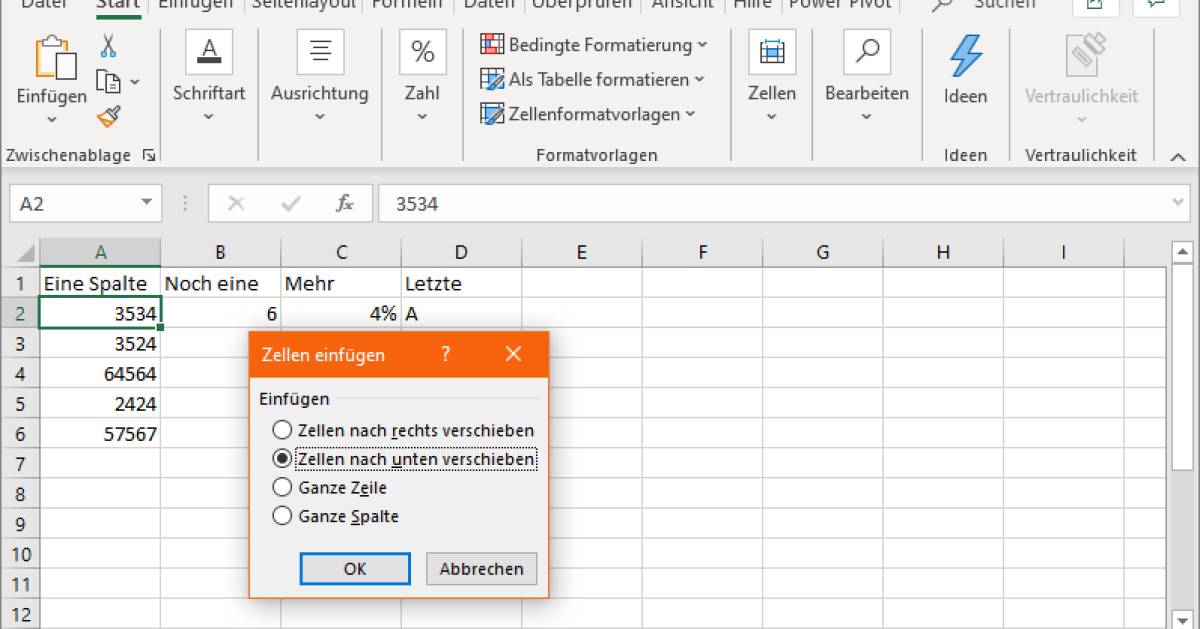This screenshot has height=629, width=1200.
Task: Click the question mark help icon in the dialog
Action: tap(446, 355)
